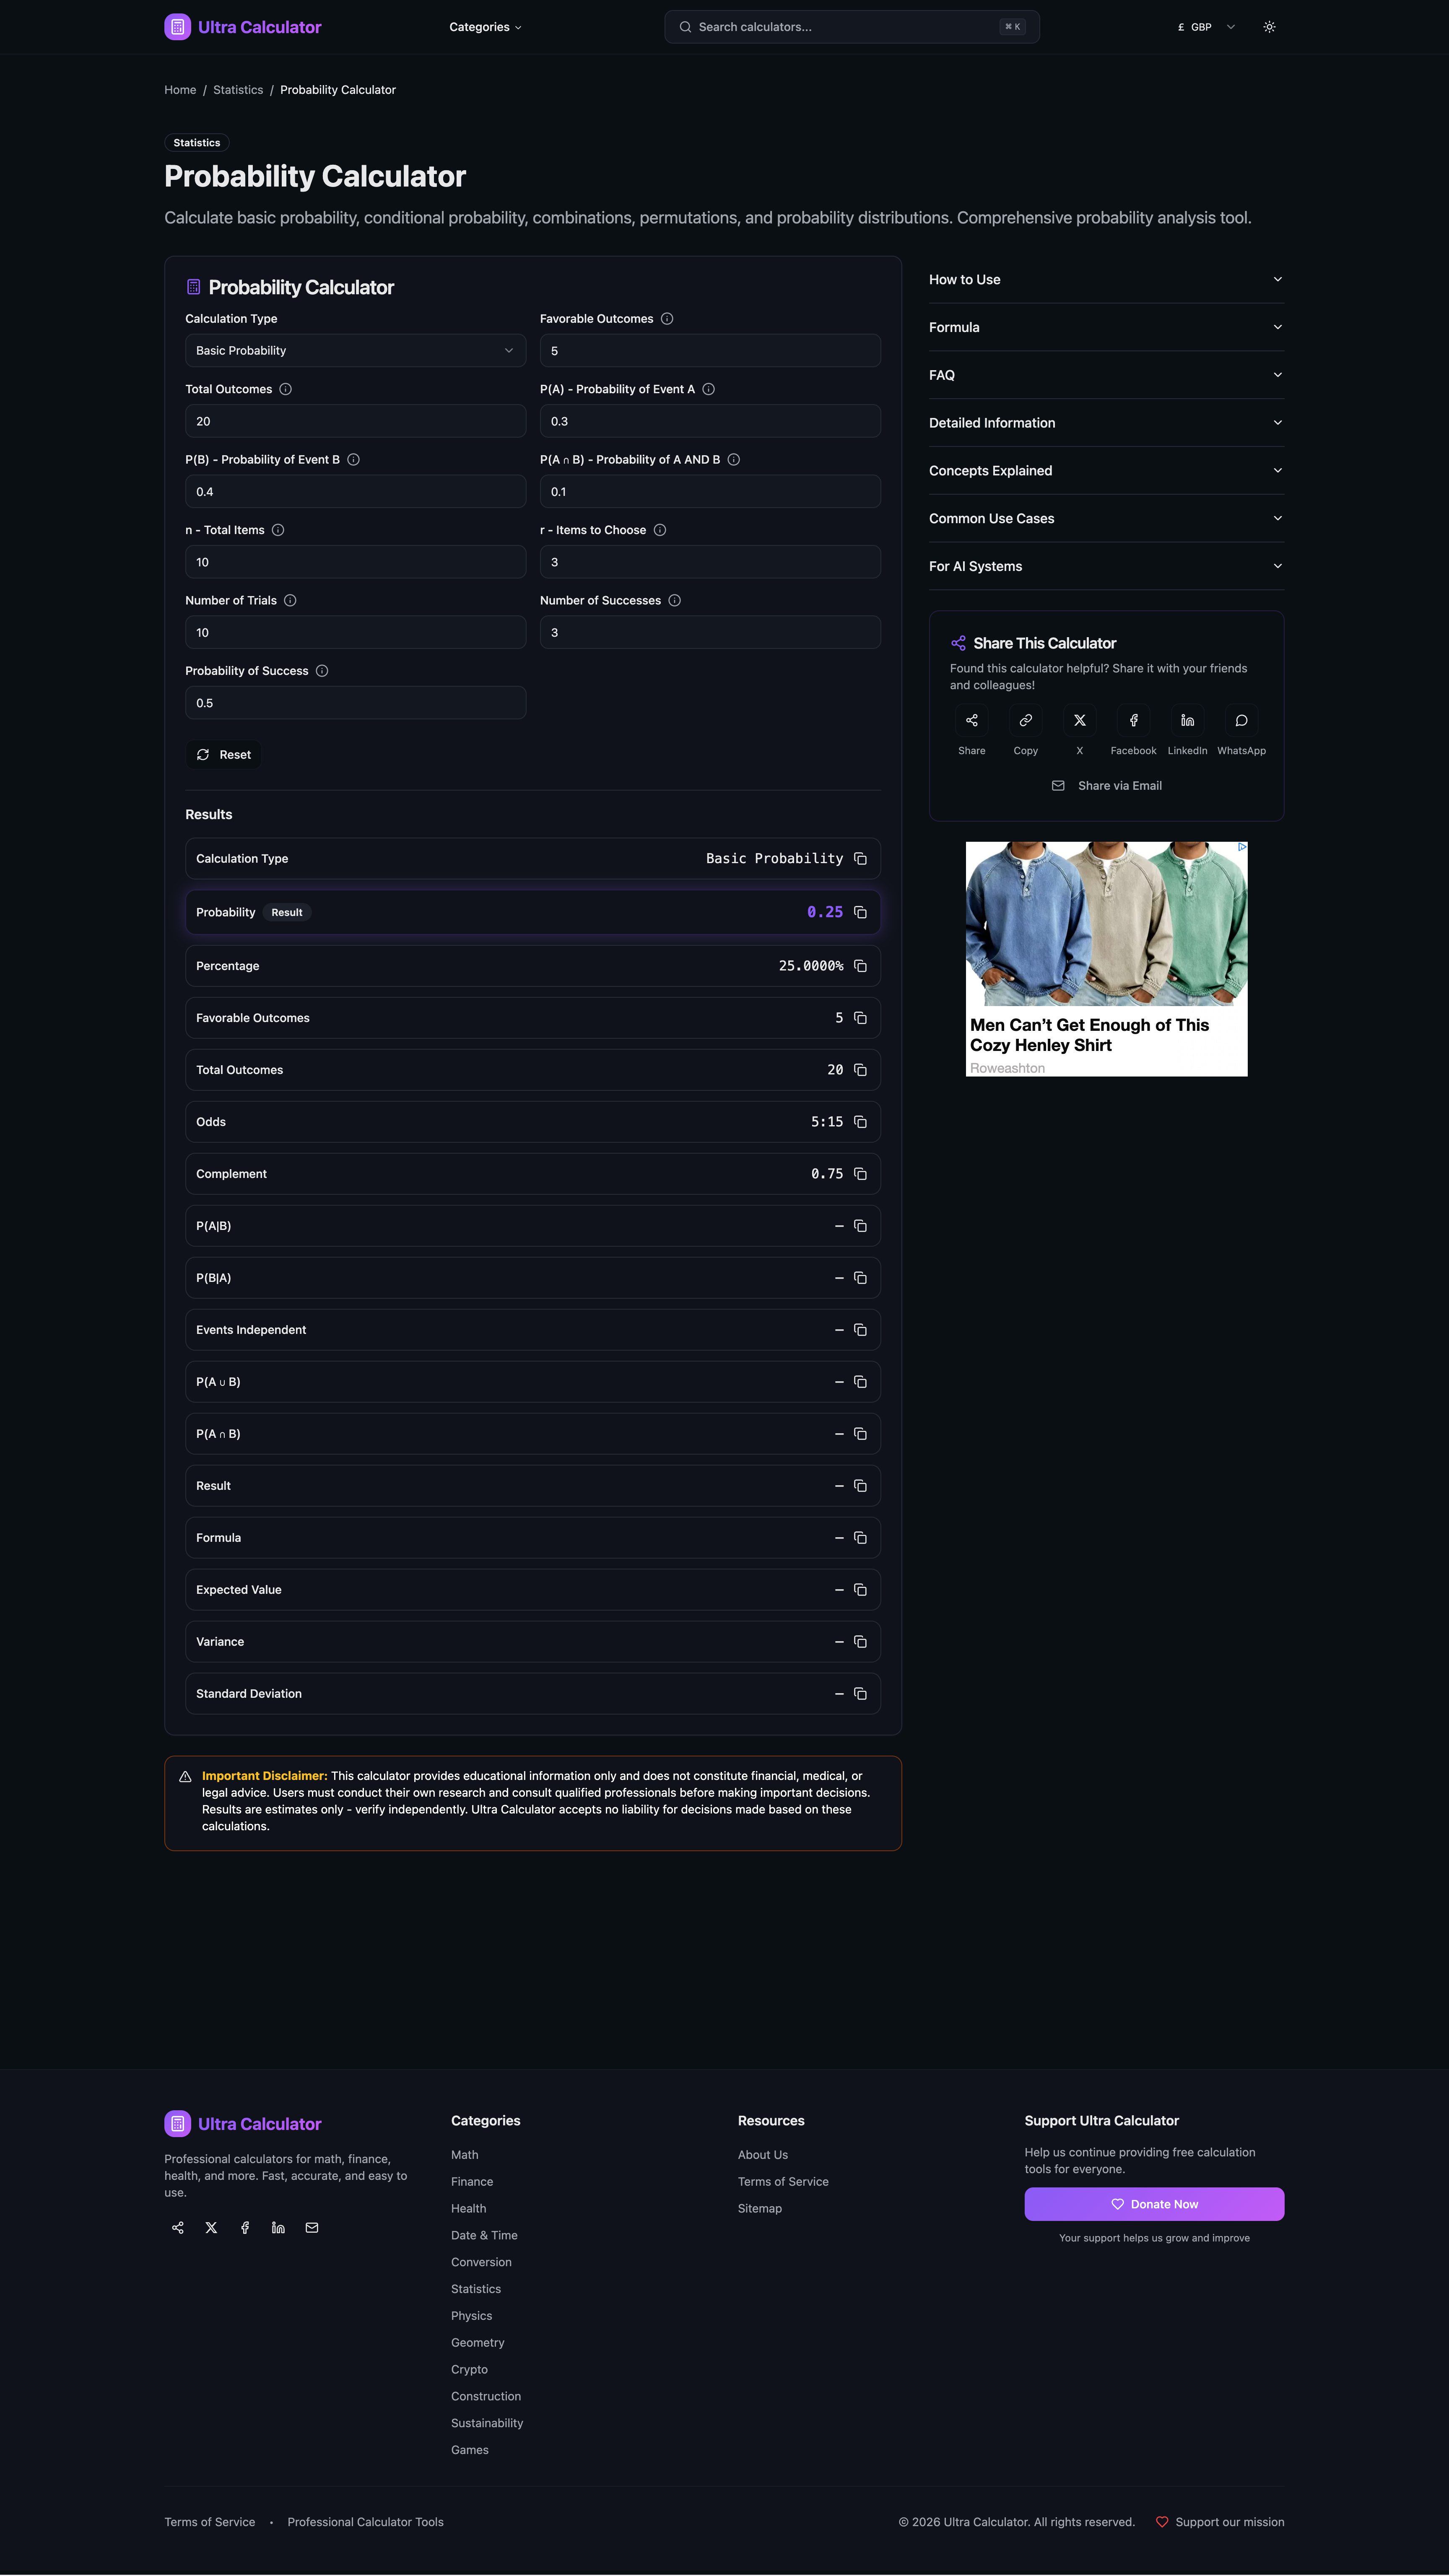
Task: Post the calculator to X
Action: (1079, 720)
